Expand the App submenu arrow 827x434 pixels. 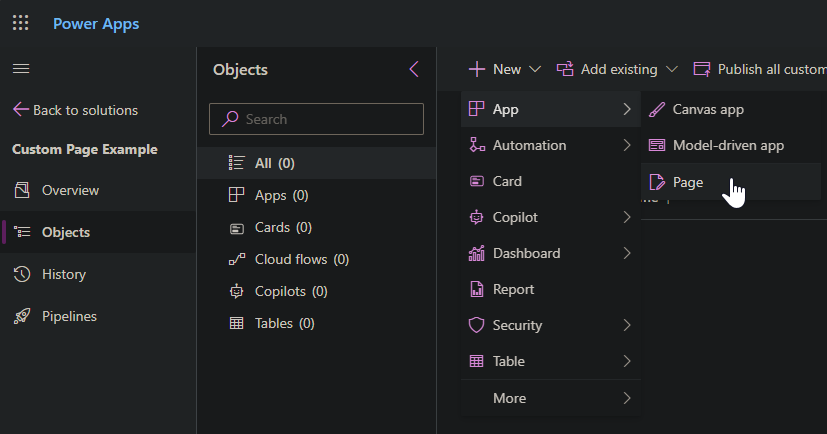click(627, 109)
